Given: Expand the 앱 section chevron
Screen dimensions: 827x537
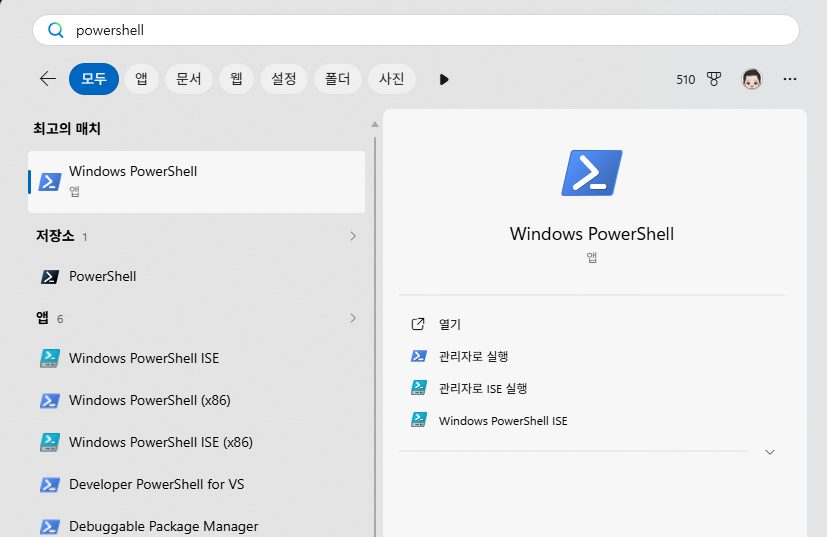Looking at the screenshot, I should pos(353,318).
